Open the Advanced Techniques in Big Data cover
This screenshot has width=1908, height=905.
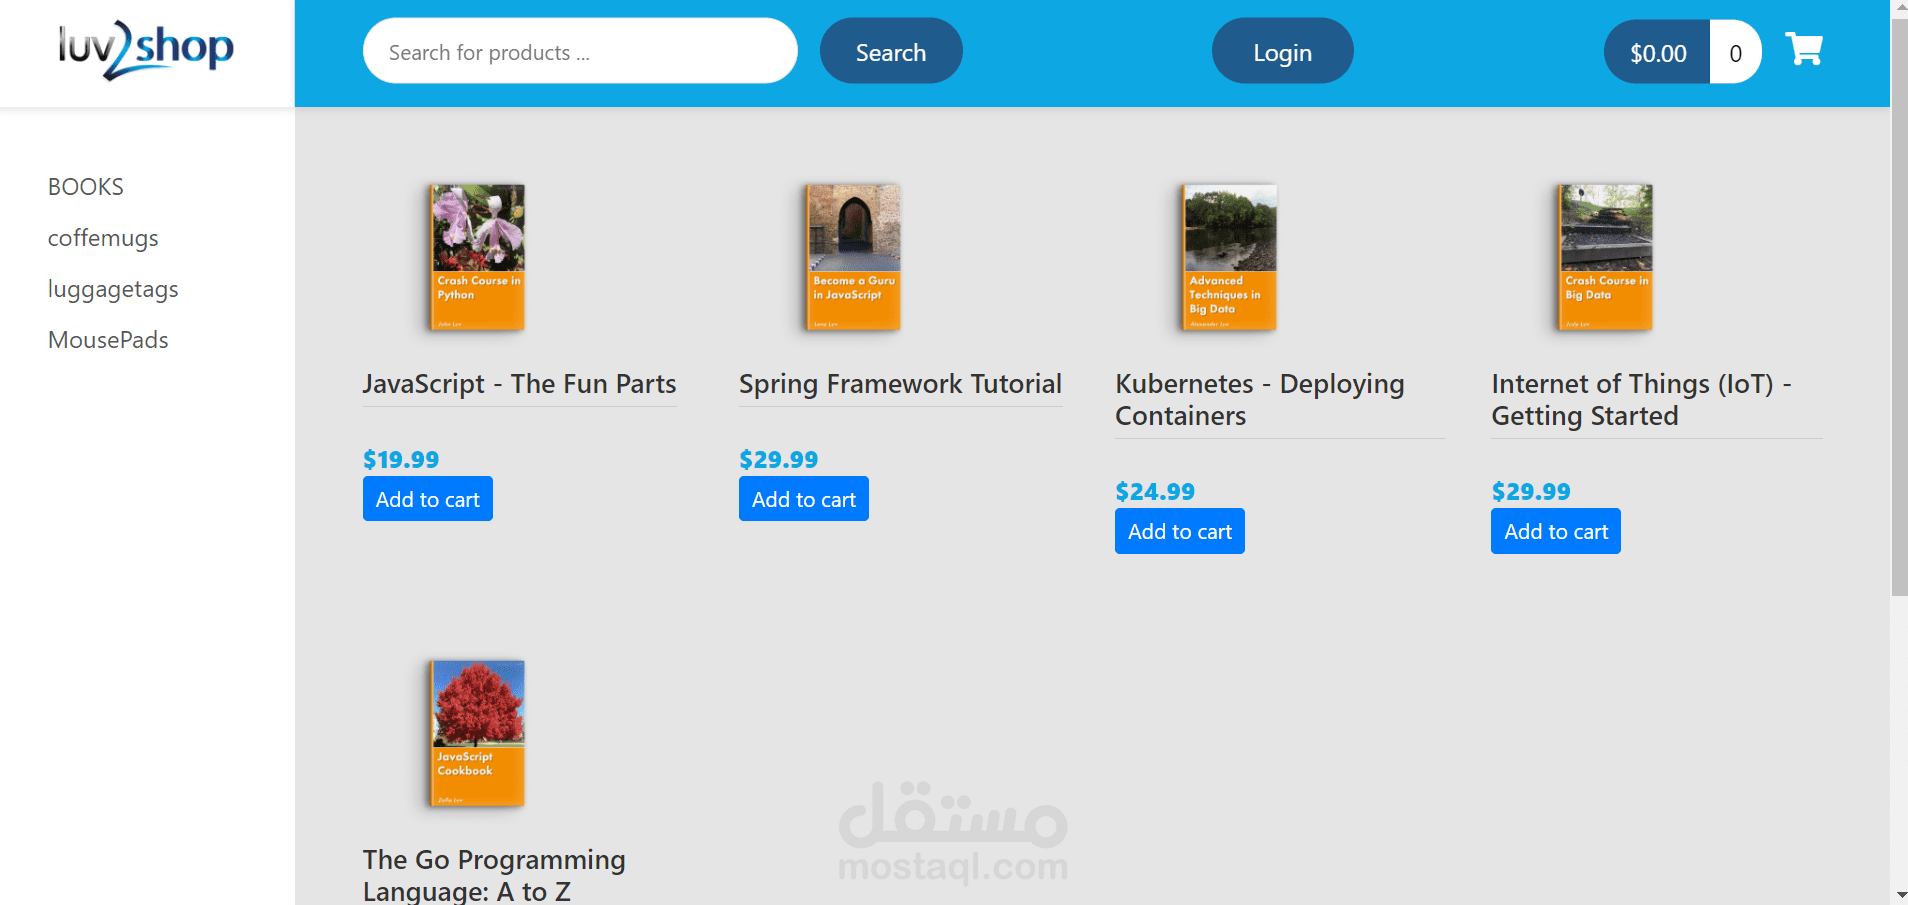[x=1229, y=257]
